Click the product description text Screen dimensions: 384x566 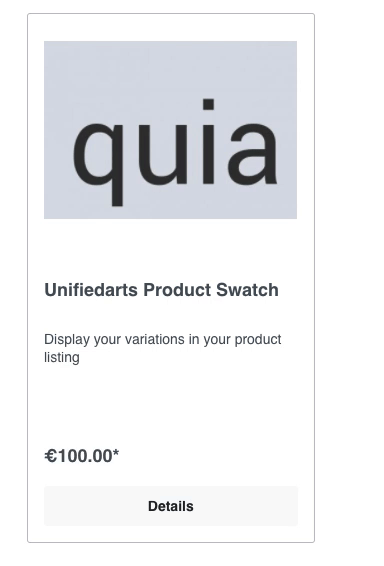[162, 348]
